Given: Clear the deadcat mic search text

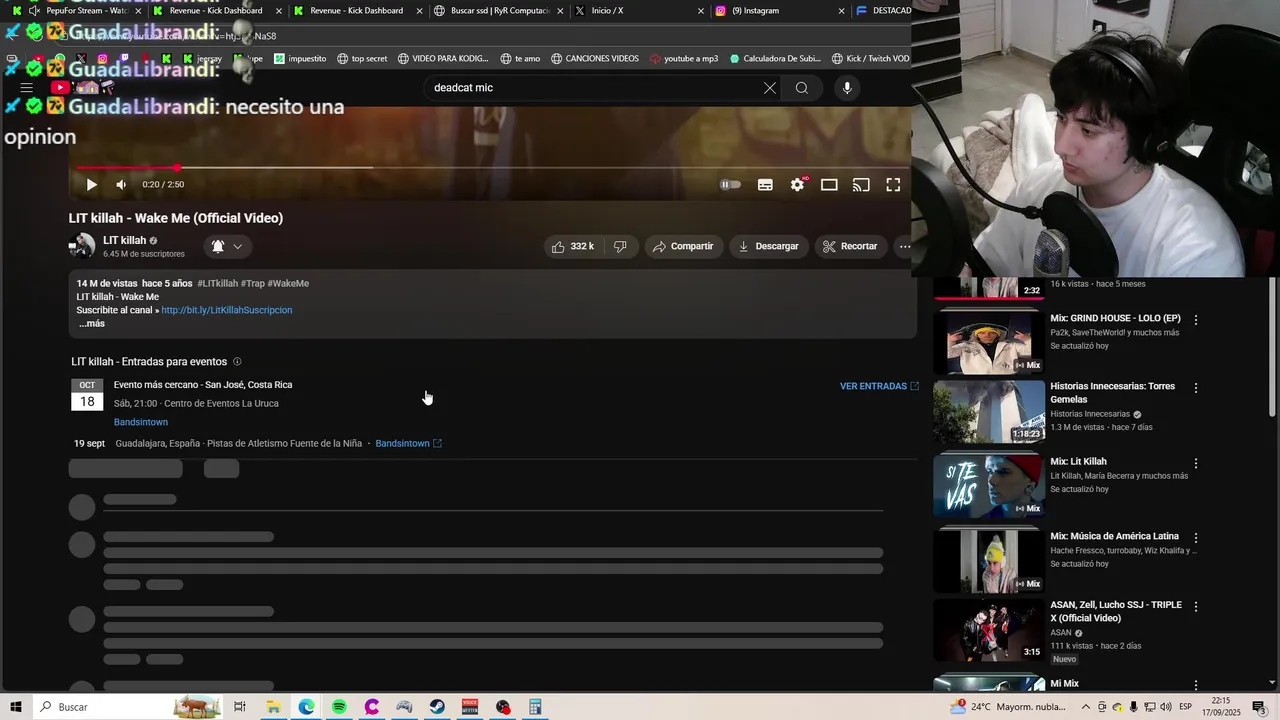Looking at the screenshot, I should tap(770, 88).
